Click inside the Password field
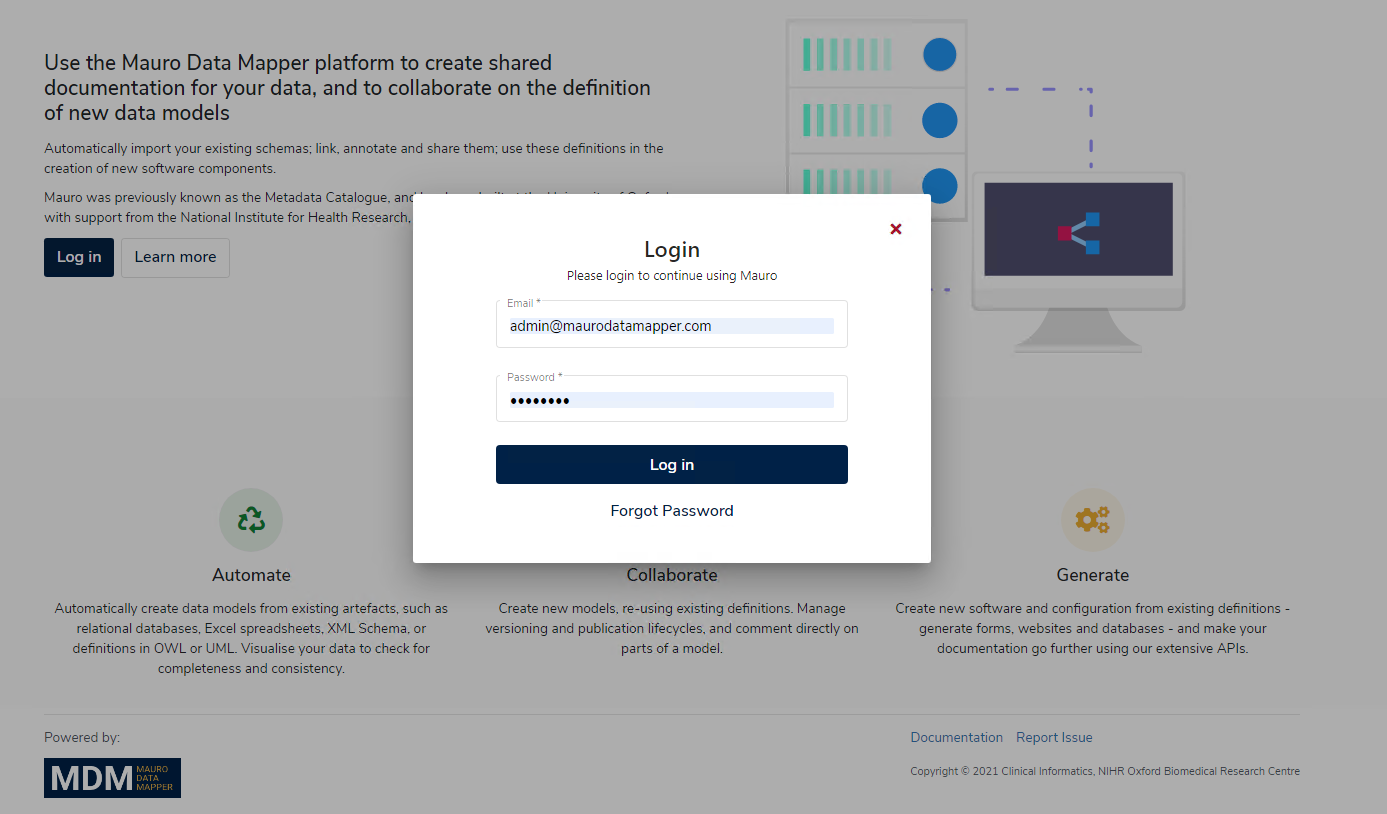 (671, 399)
